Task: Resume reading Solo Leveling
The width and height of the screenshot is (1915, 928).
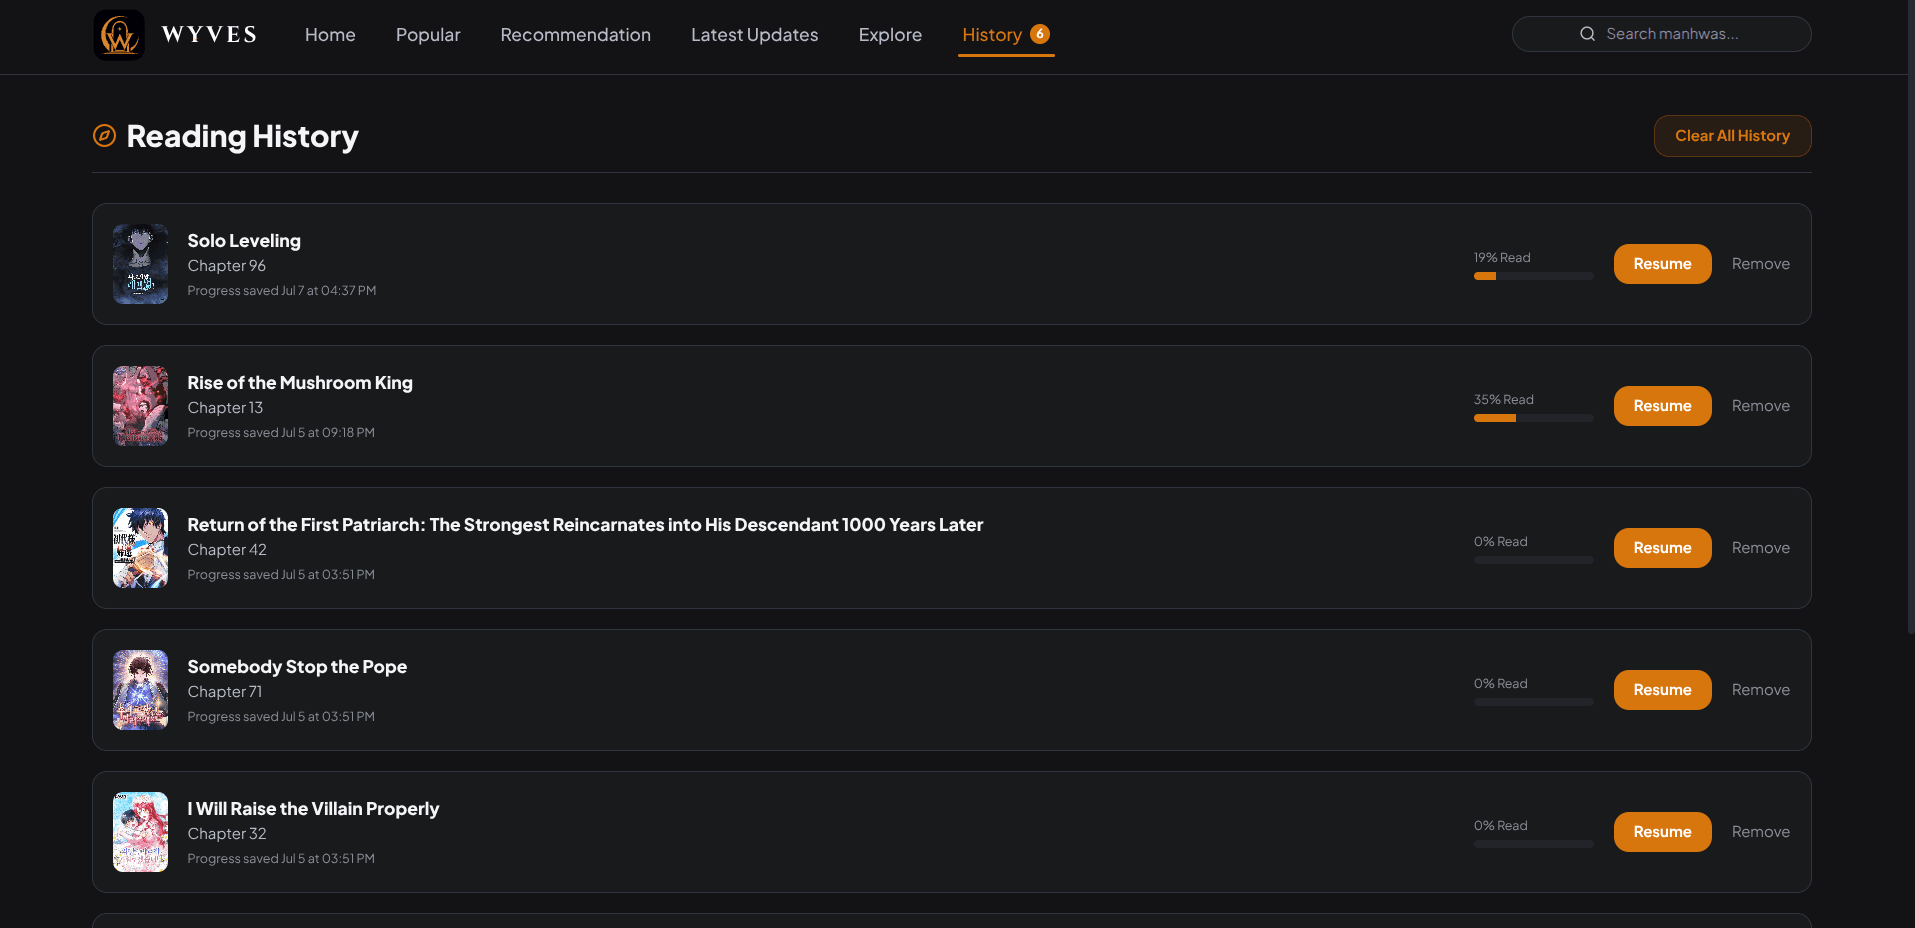Action: click(x=1662, y=264)
